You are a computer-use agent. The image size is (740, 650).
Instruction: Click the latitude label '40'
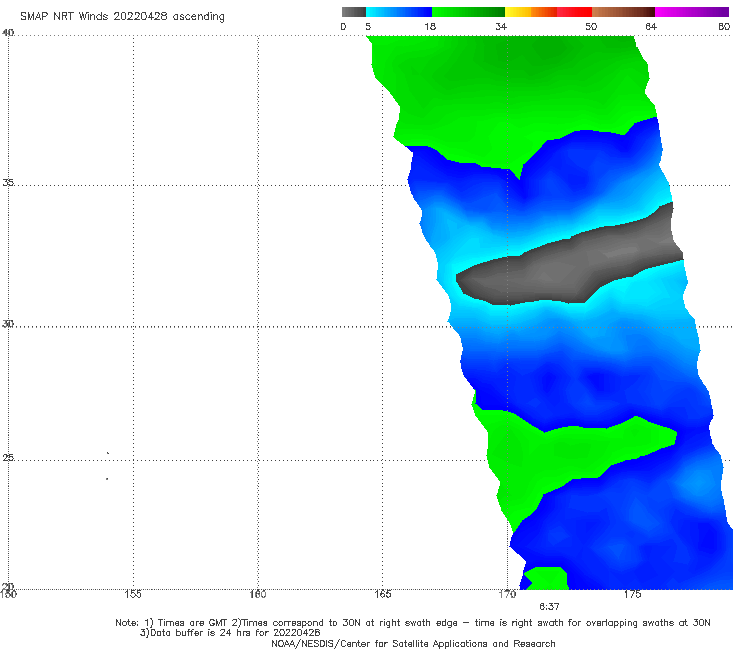(8, 33)
